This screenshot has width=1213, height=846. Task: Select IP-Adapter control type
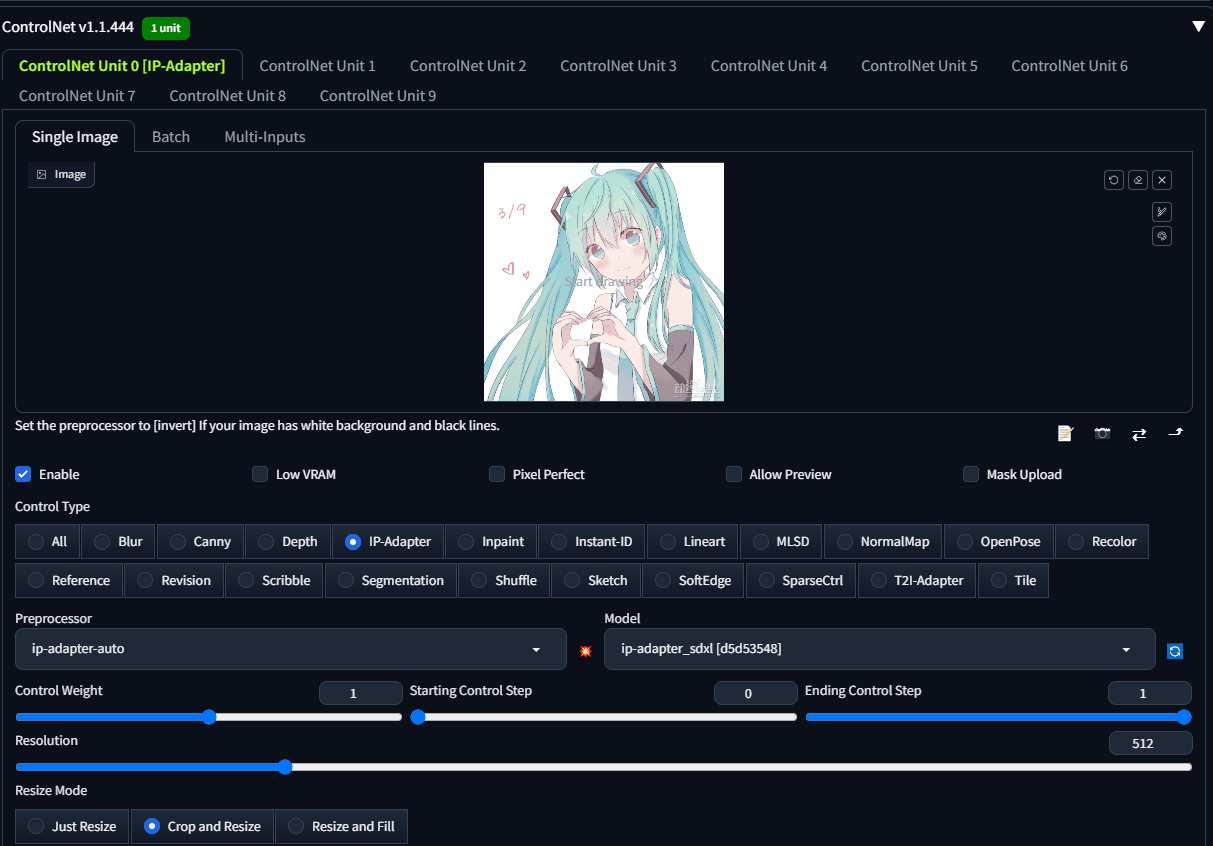[388, 541]
